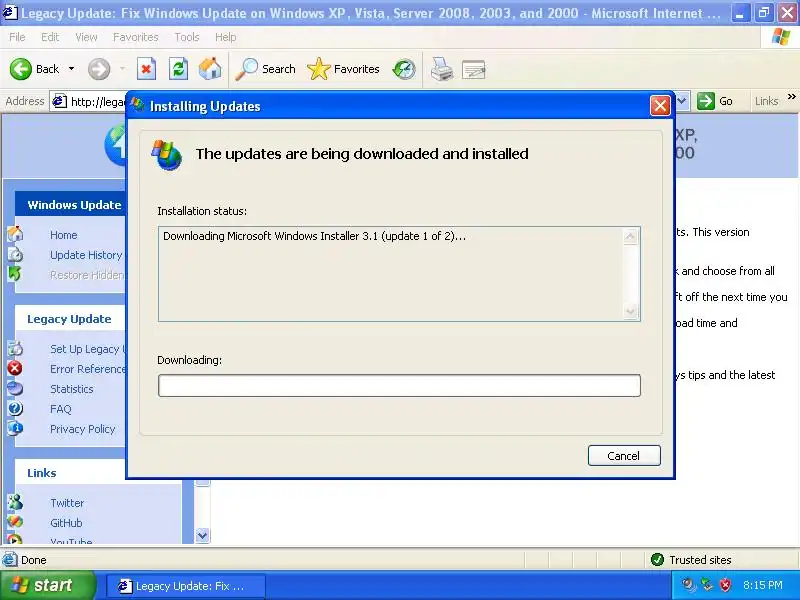Click the Edit page icon in toolbar

473,69
